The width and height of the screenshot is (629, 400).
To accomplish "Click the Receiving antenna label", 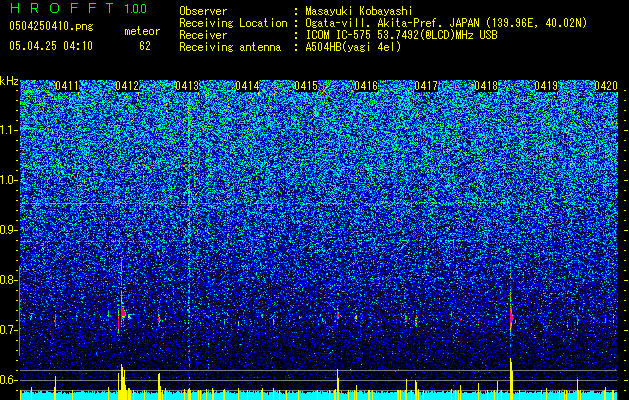I will [x=230, y=47].
